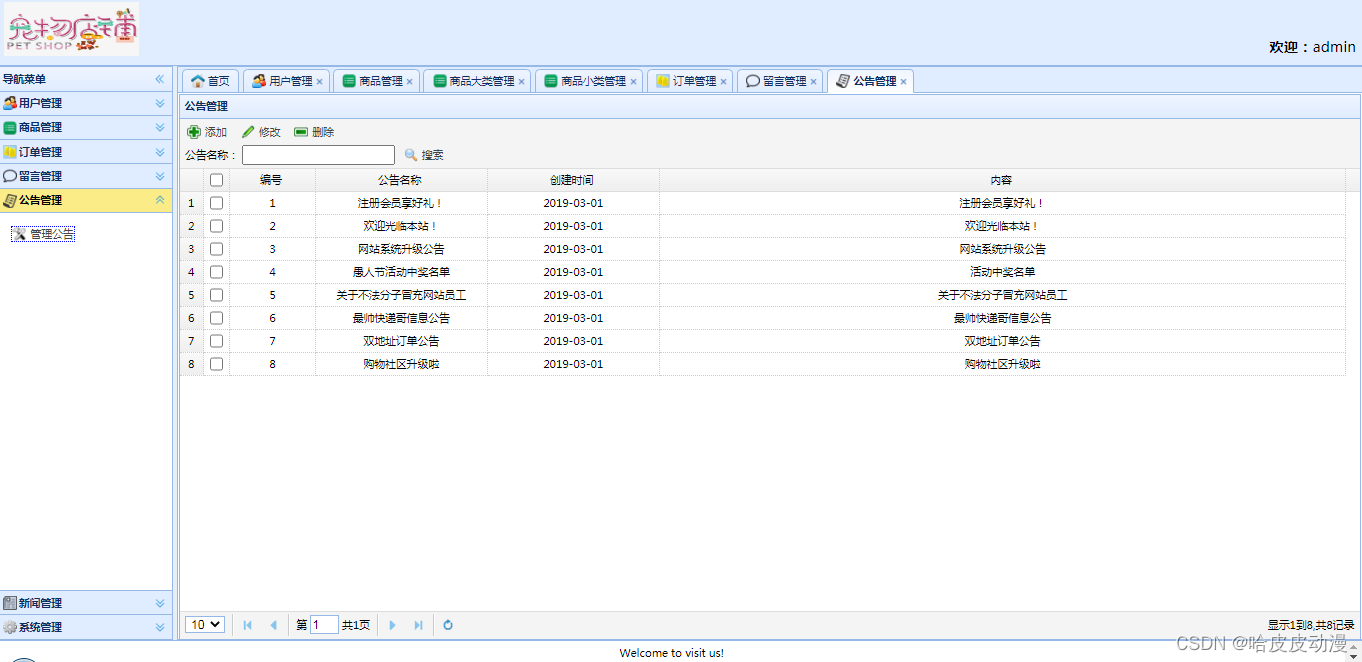Switch to the 首页 tab
The height and width of the screenshot is (662, 1362).
point(210,81)
